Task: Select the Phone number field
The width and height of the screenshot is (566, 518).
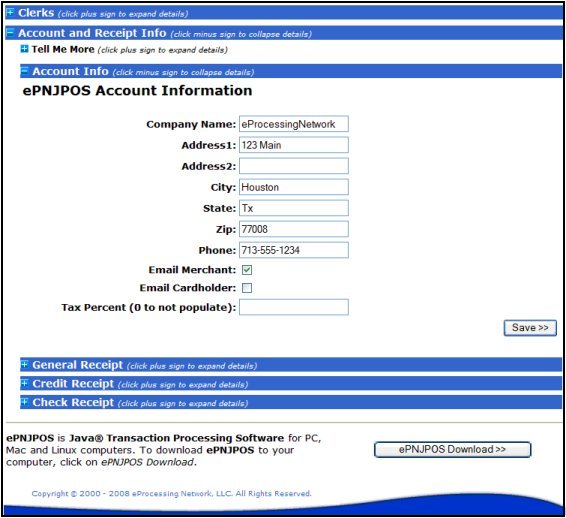Action: pos(294,250)
